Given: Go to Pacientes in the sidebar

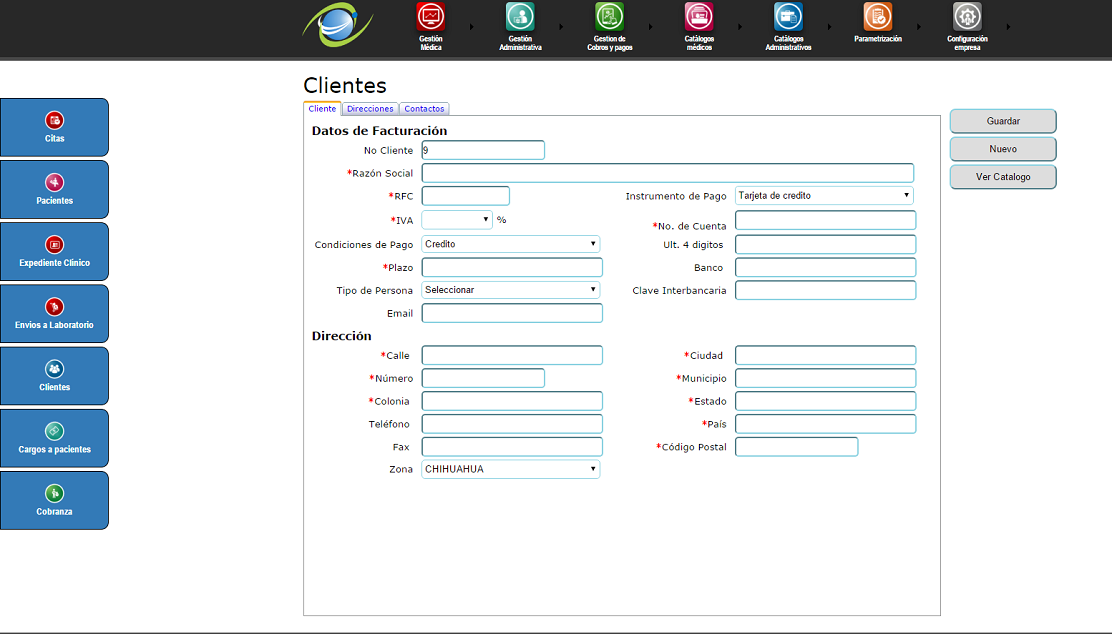Looking at the screenshot, I should tap(55, 189).
